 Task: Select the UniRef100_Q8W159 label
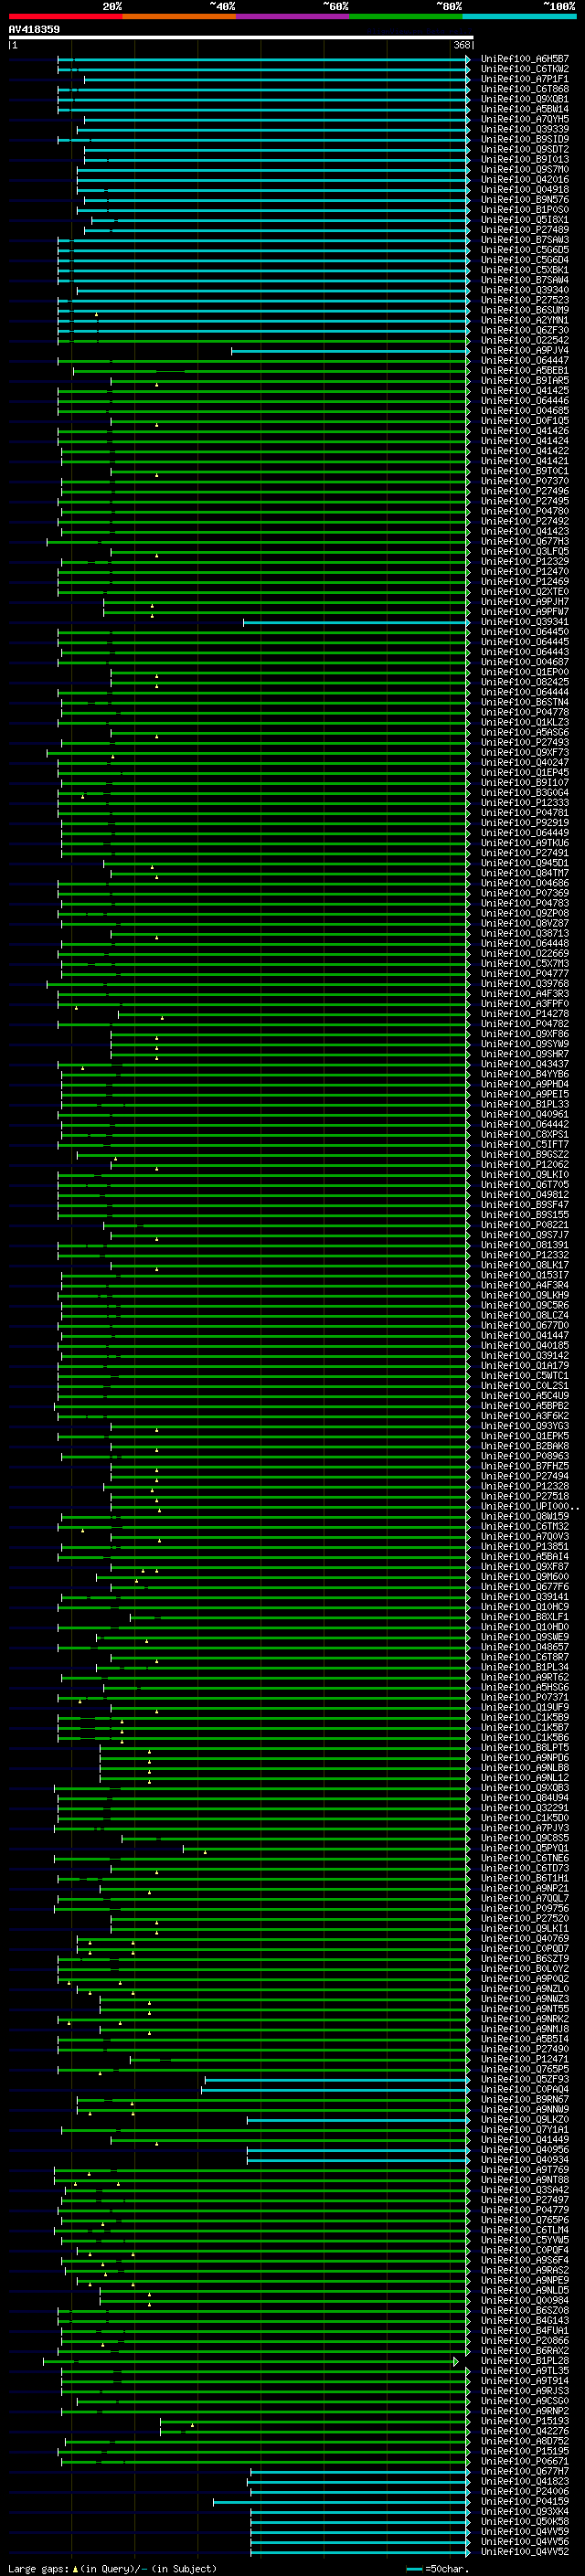coord(525,1516)
